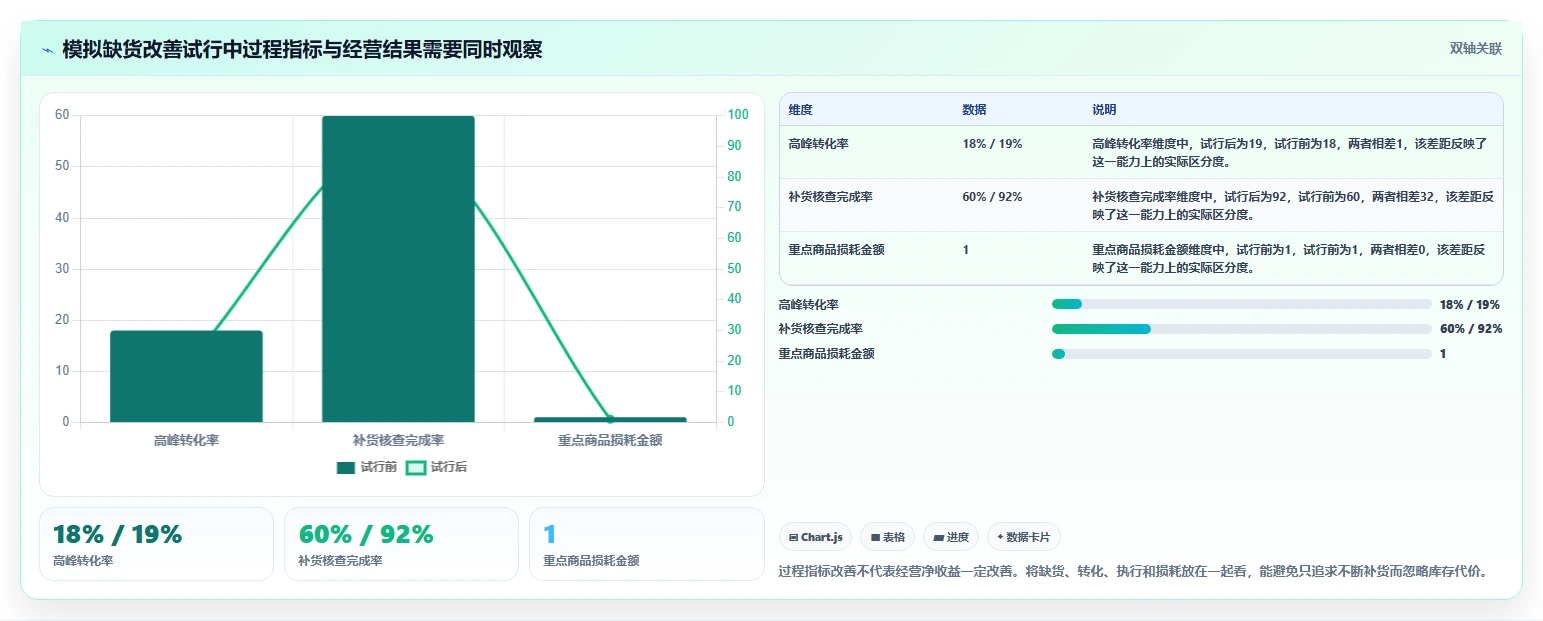Click the 60% / 92% 补货核查完成率 stat card
Screen dimensions: 1543x621
coord(401,544)
